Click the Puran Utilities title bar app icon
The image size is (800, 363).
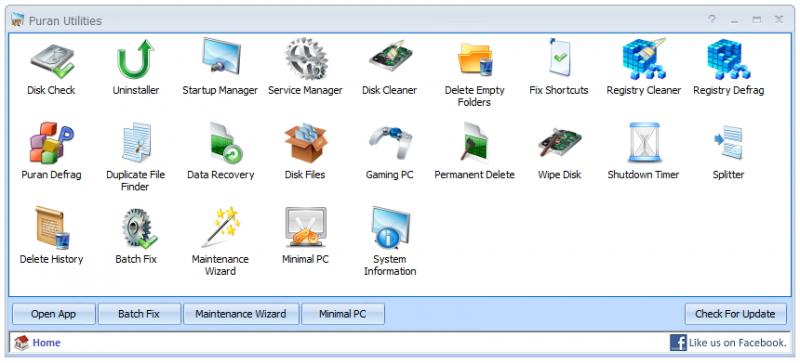click(x=18, y=20)
